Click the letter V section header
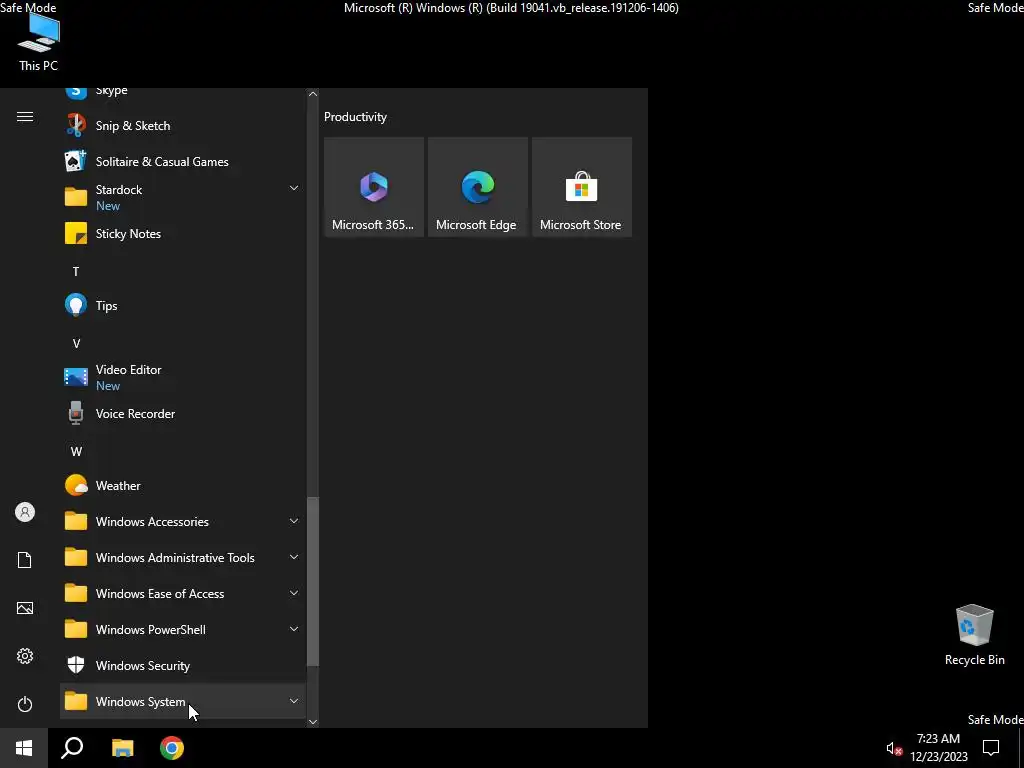Screen dimensions: 1024x768 click(76, 344)
